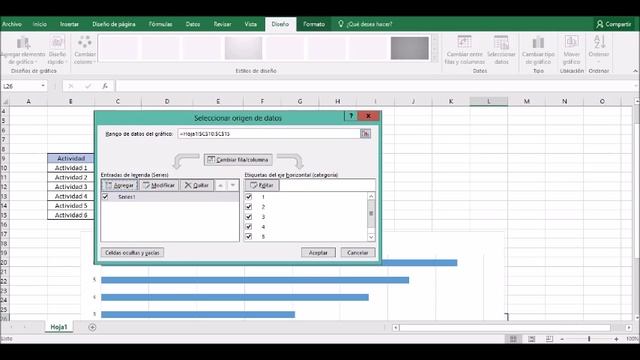The width and height of the screenshot is (640, 360).
Task: Open the Name Box dropdown arrow
Action: pyautogui.click(x=43, y=86)
